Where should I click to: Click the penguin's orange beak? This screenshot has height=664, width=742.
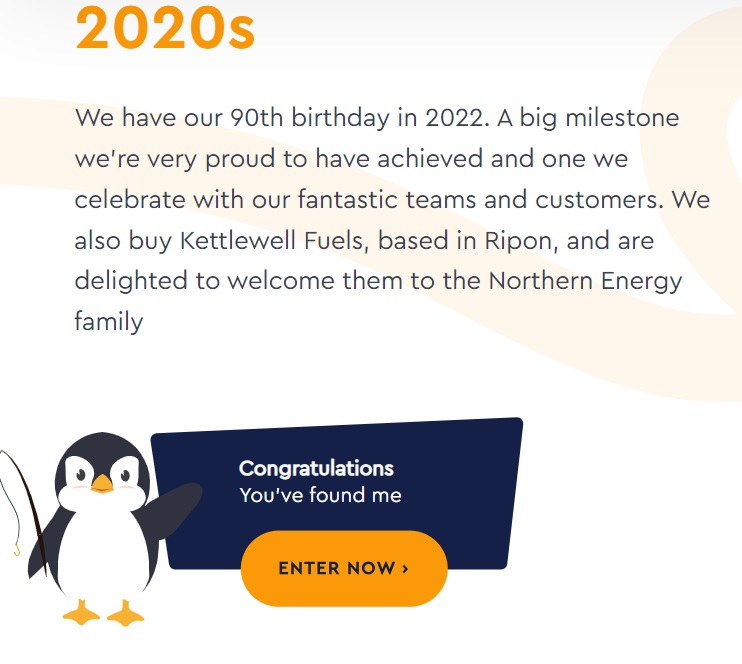coord(102,485)
